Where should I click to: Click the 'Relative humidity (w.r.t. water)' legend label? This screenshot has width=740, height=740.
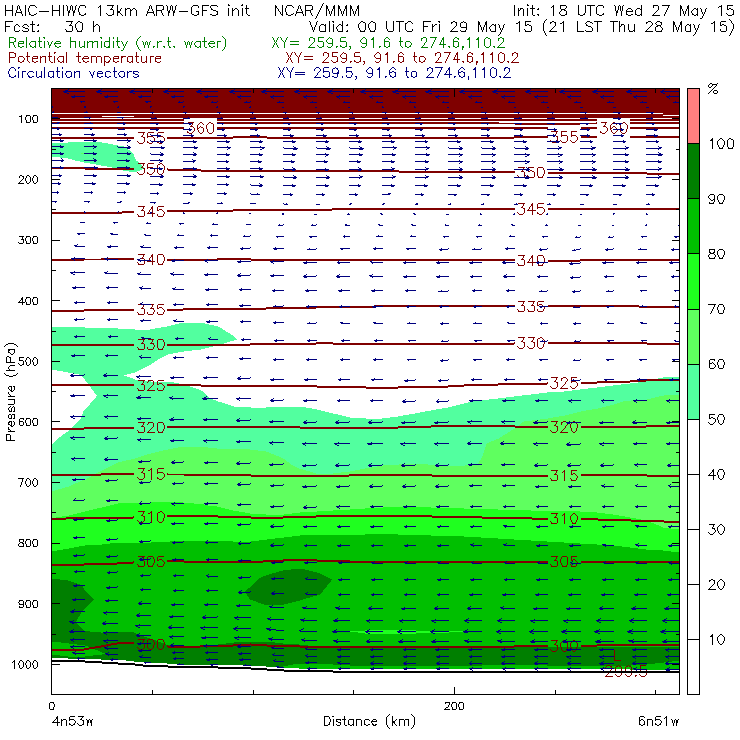point(118,43)
